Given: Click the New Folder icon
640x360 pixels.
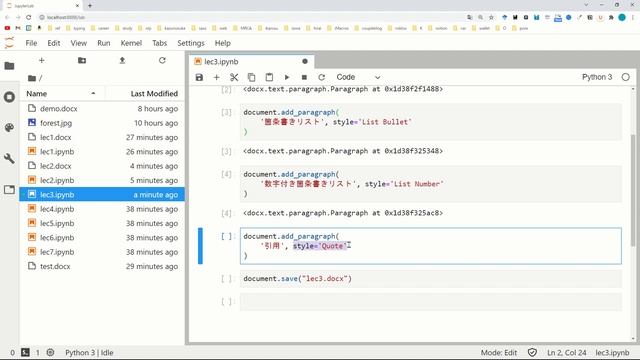Looking at the screenshot, I should 82,60.
